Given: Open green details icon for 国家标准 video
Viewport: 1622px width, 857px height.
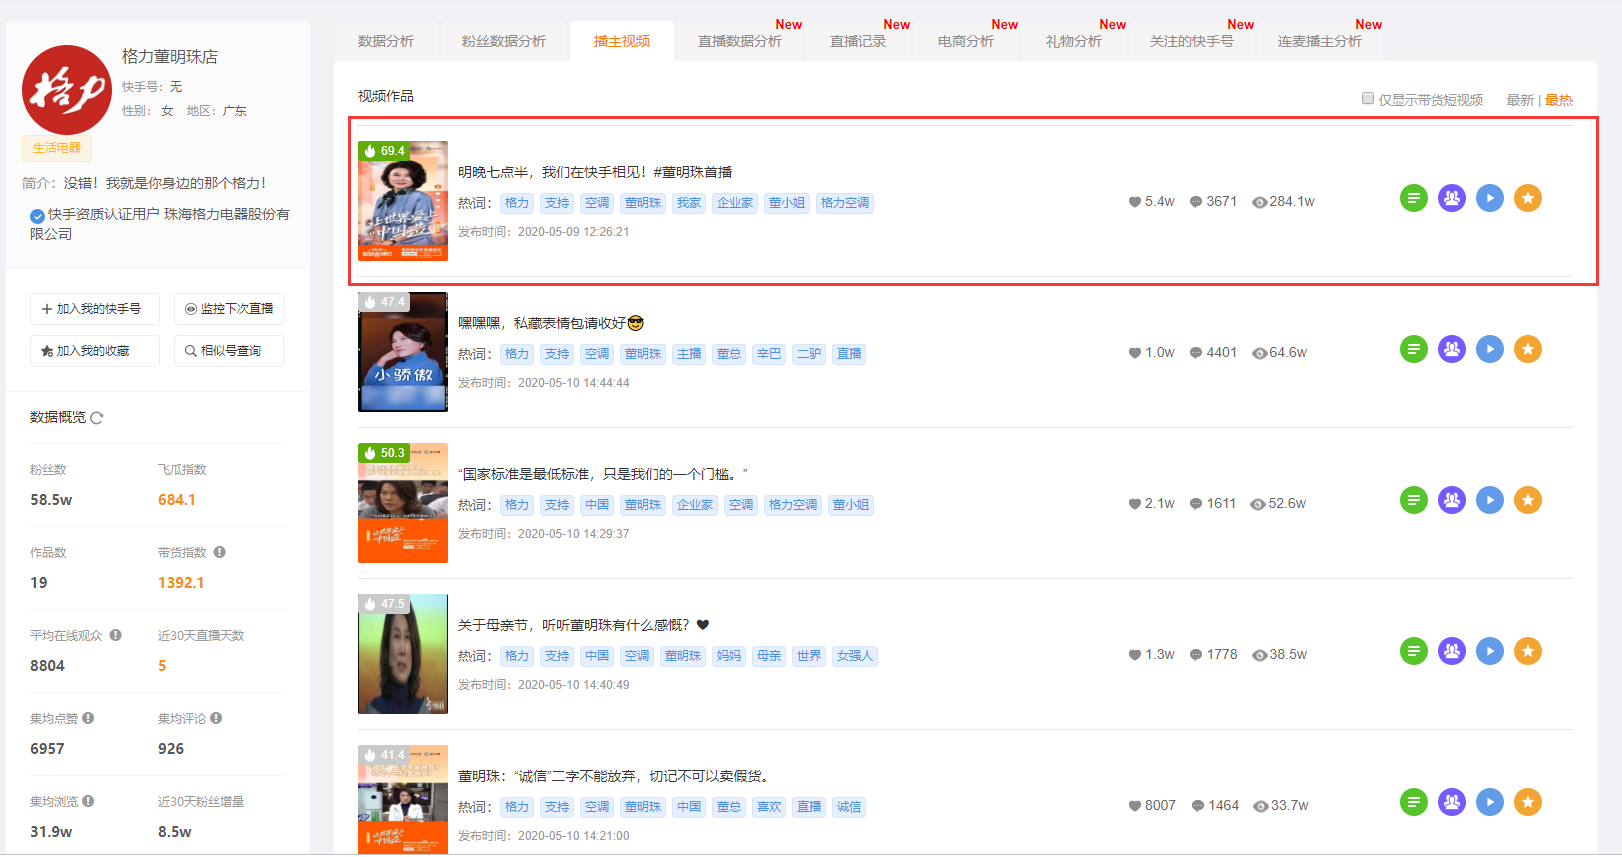Looking at the screenshot, I should [x=1413, y=500].
